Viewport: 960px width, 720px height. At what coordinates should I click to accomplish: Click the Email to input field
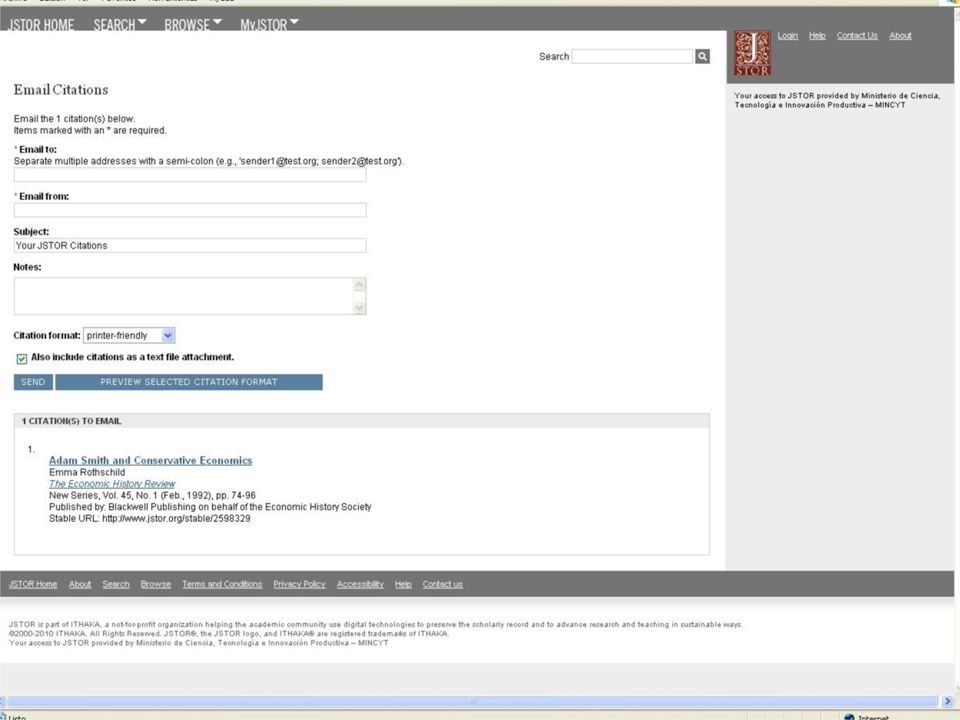point(190,174)
